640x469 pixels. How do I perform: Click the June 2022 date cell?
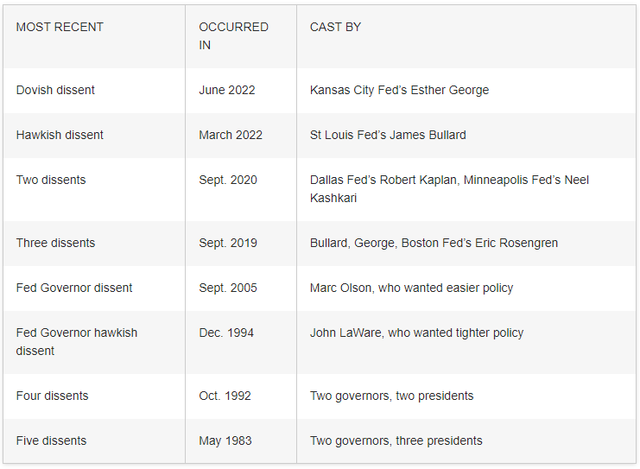click(227, 90)
